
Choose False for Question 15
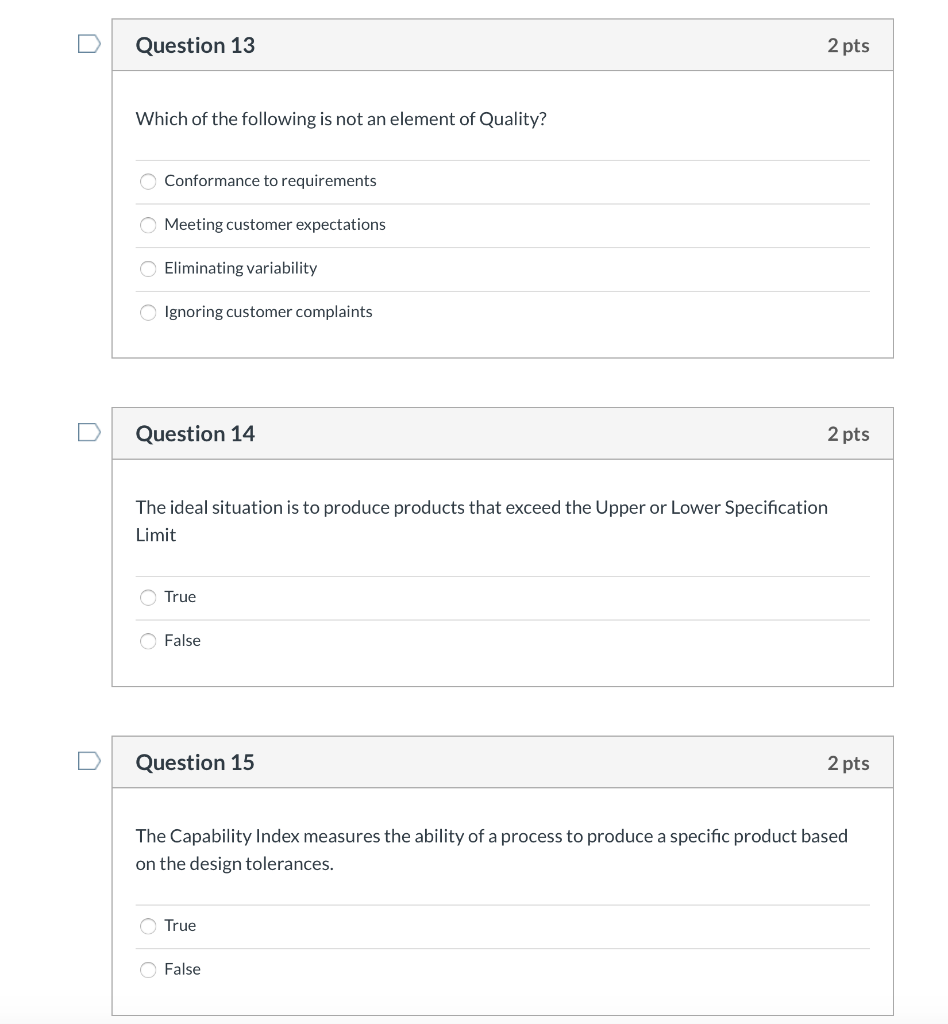pos(147,969)
